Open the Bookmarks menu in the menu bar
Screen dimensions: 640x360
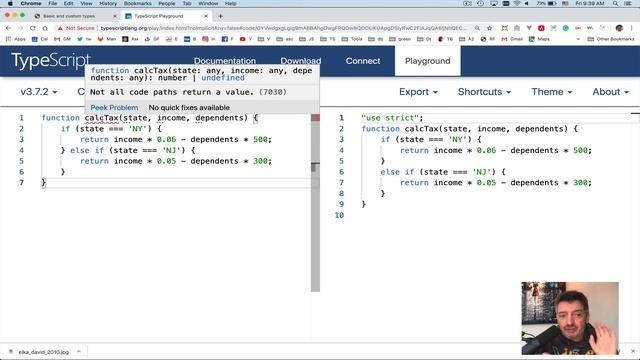[138, 3]
